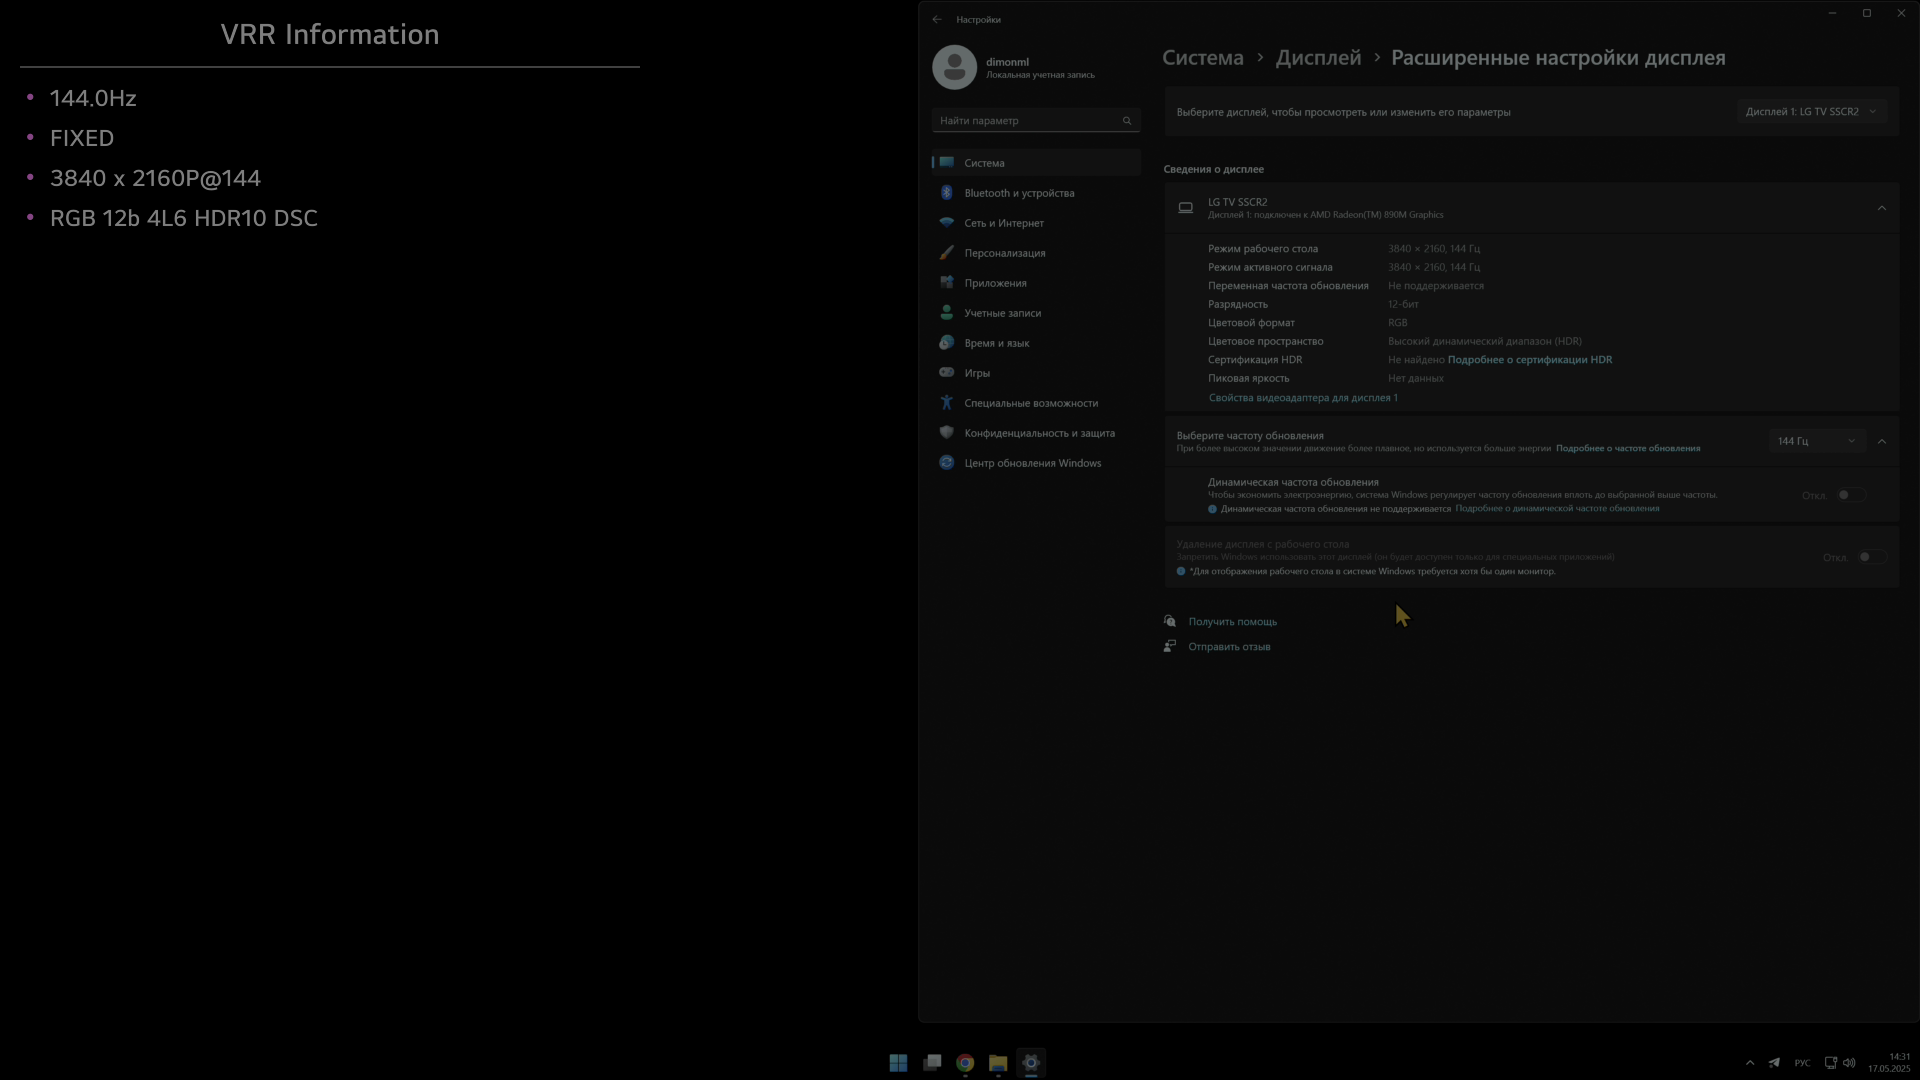Click Подробнее о сертификации HDR link
The height and width of the screenshot is (1080, 1920).
(1529, 360)
